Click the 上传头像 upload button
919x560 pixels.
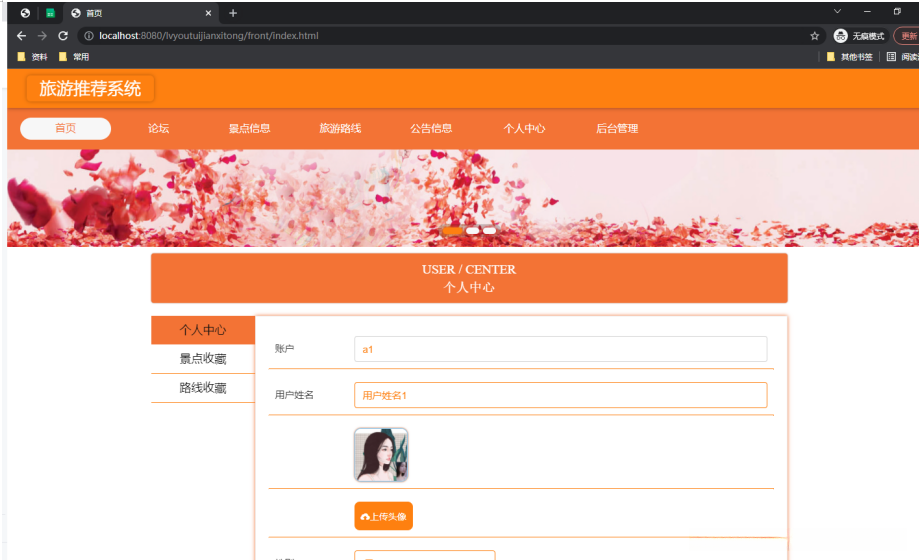(x=383, y=516)
